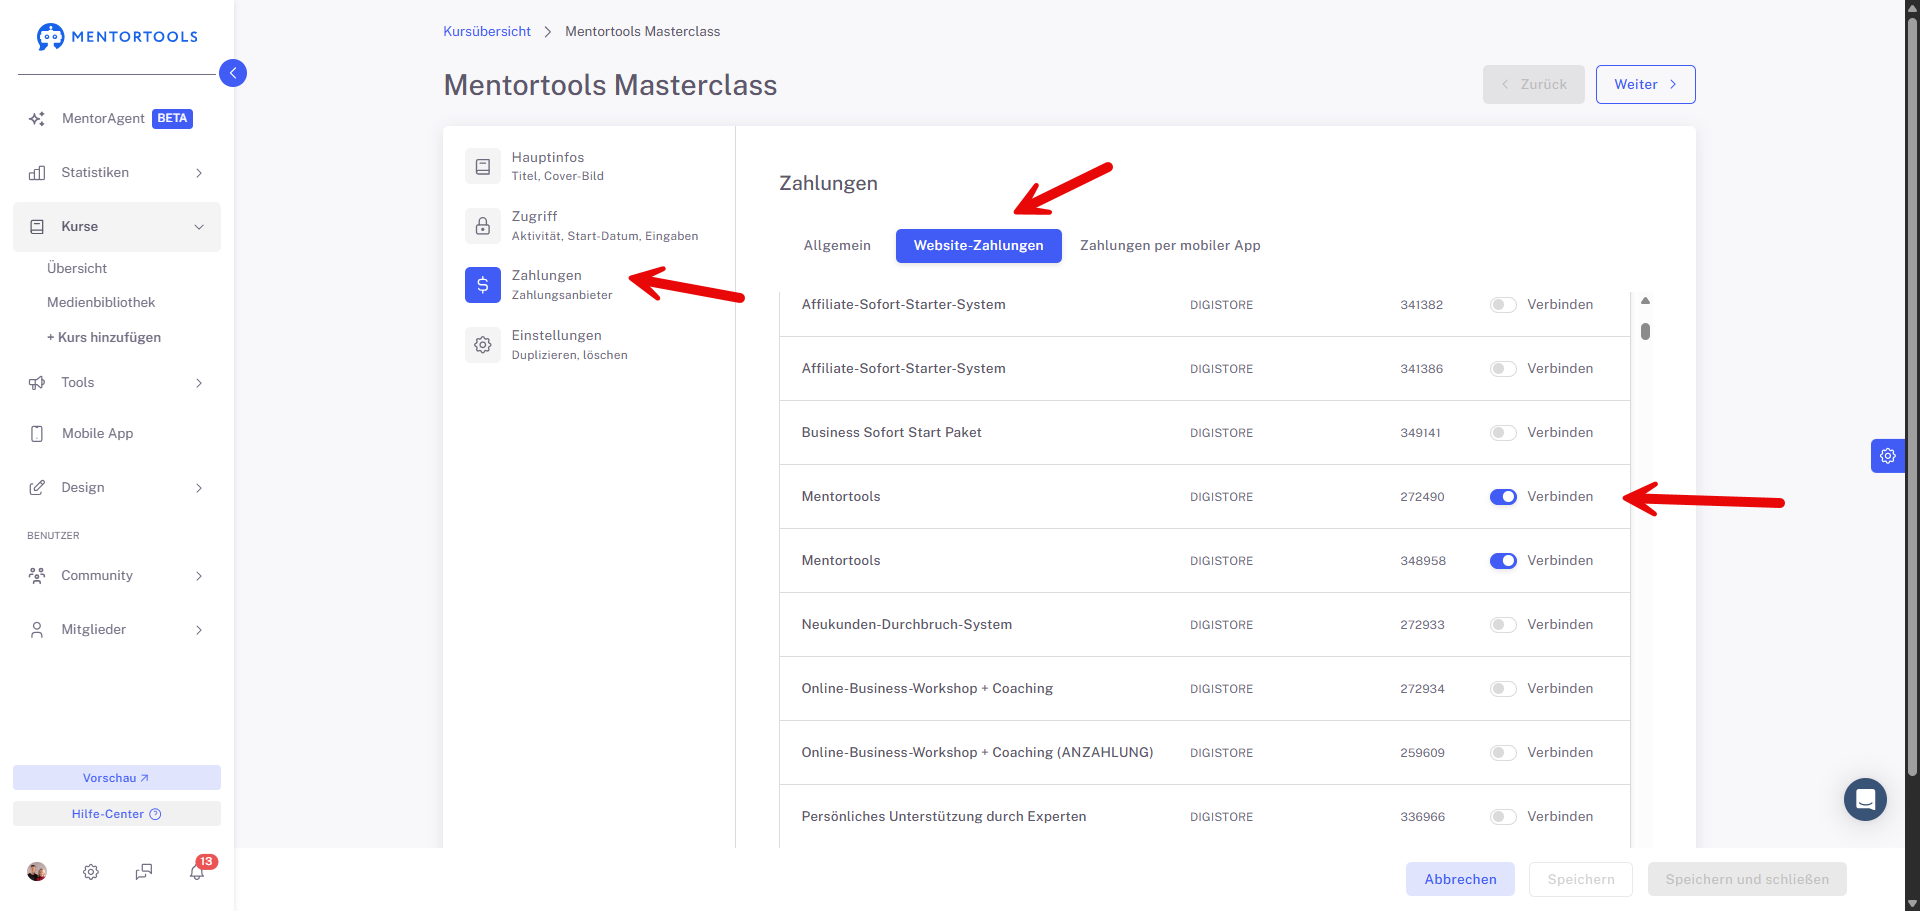This screenshot has height=911, width=1920.
Task: Click the Kurse book icon
Action: (37, 227)
